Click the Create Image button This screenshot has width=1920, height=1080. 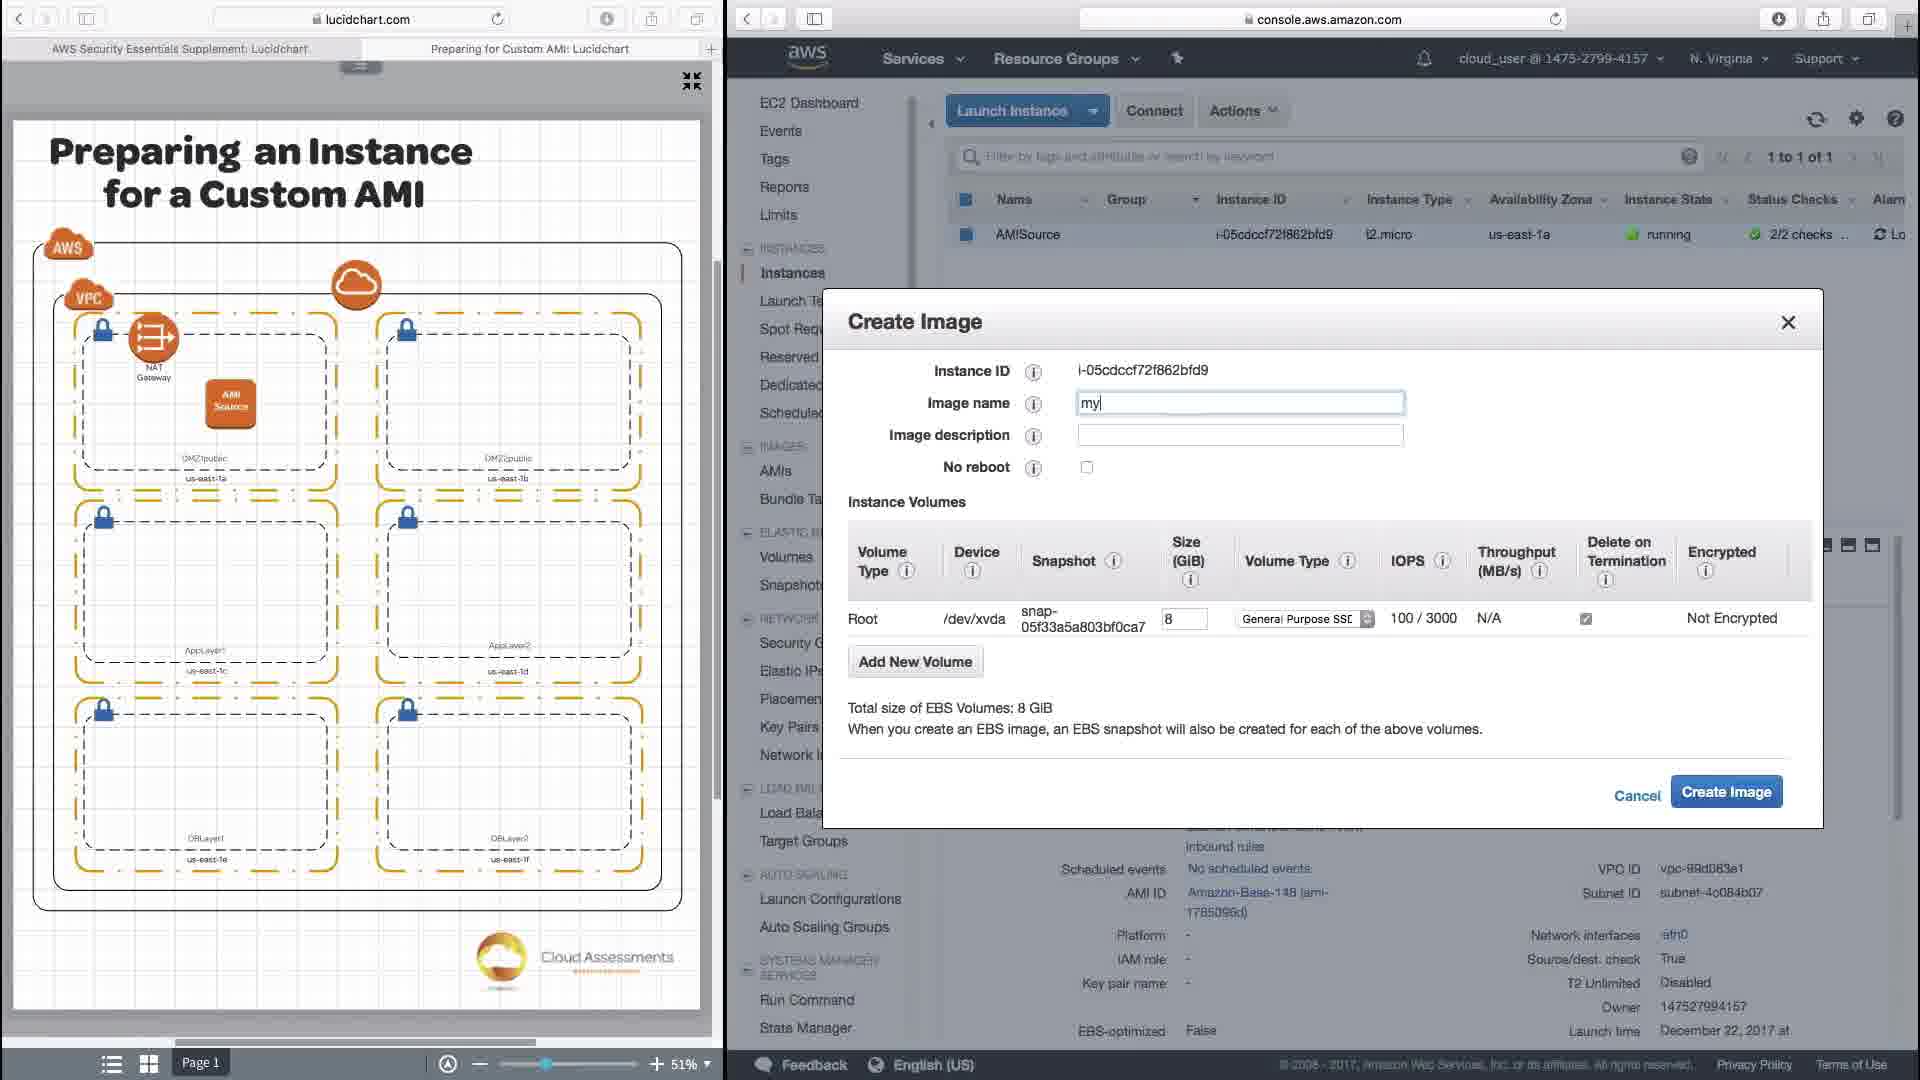(1726, 792)
